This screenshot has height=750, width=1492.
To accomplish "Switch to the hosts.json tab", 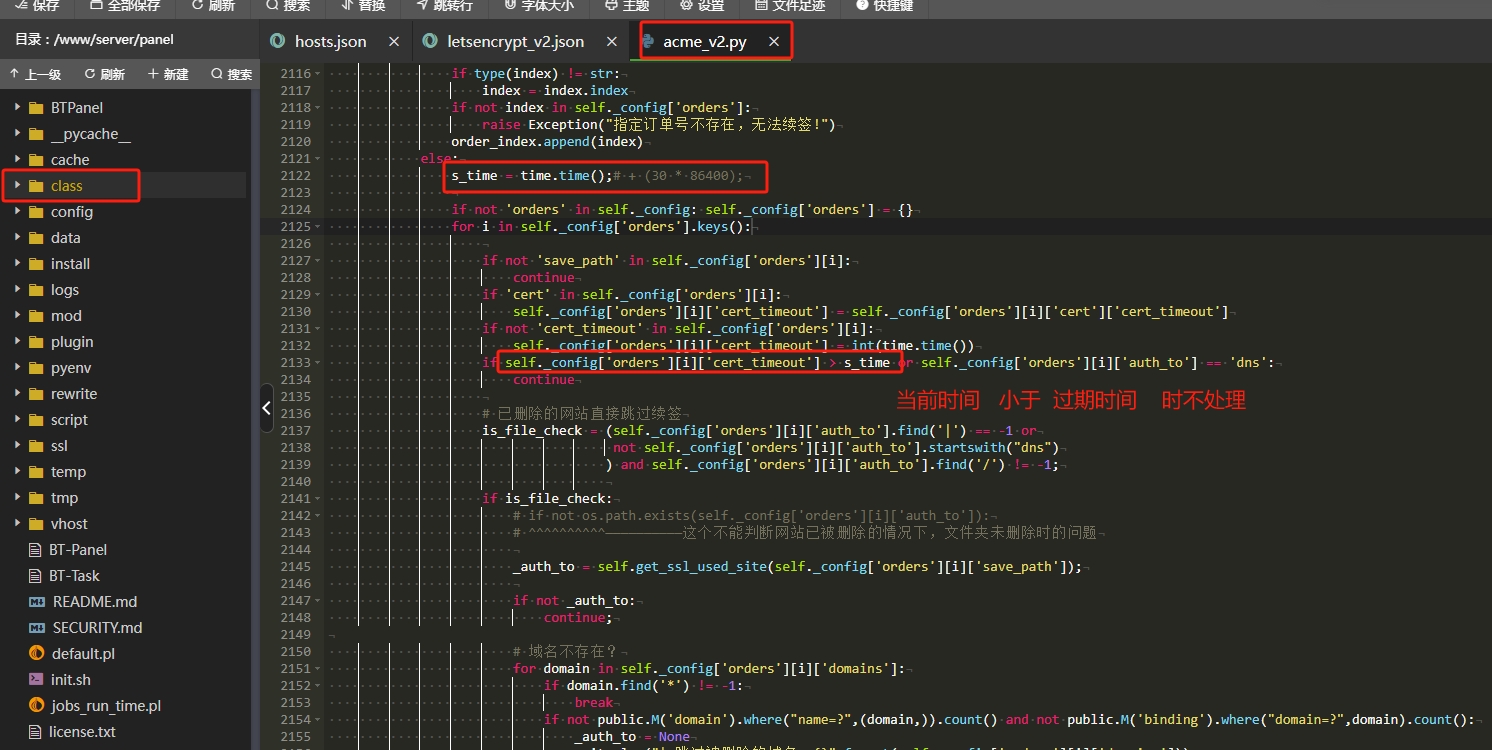I will (x=330, y=41).
